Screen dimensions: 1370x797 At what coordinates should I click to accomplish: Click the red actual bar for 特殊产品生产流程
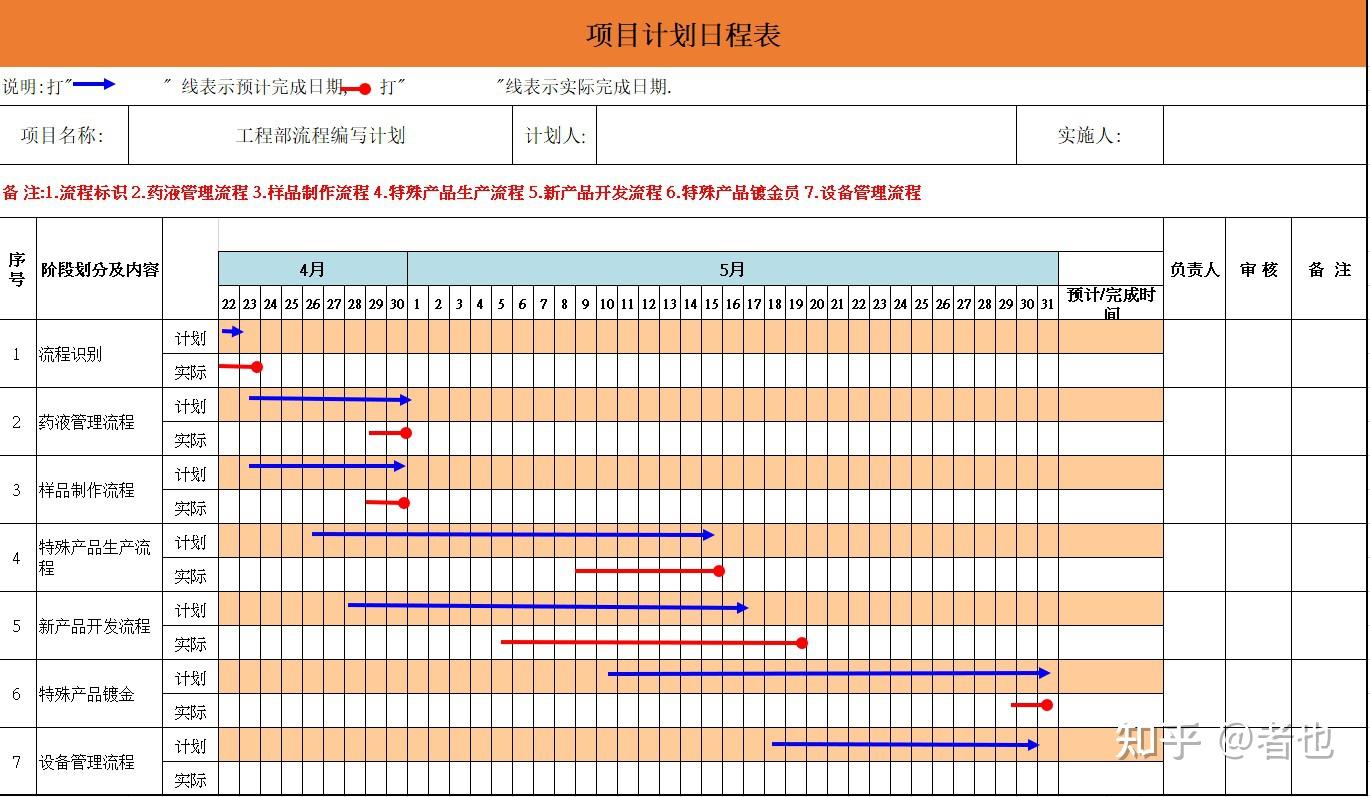[x=650, y=571]
